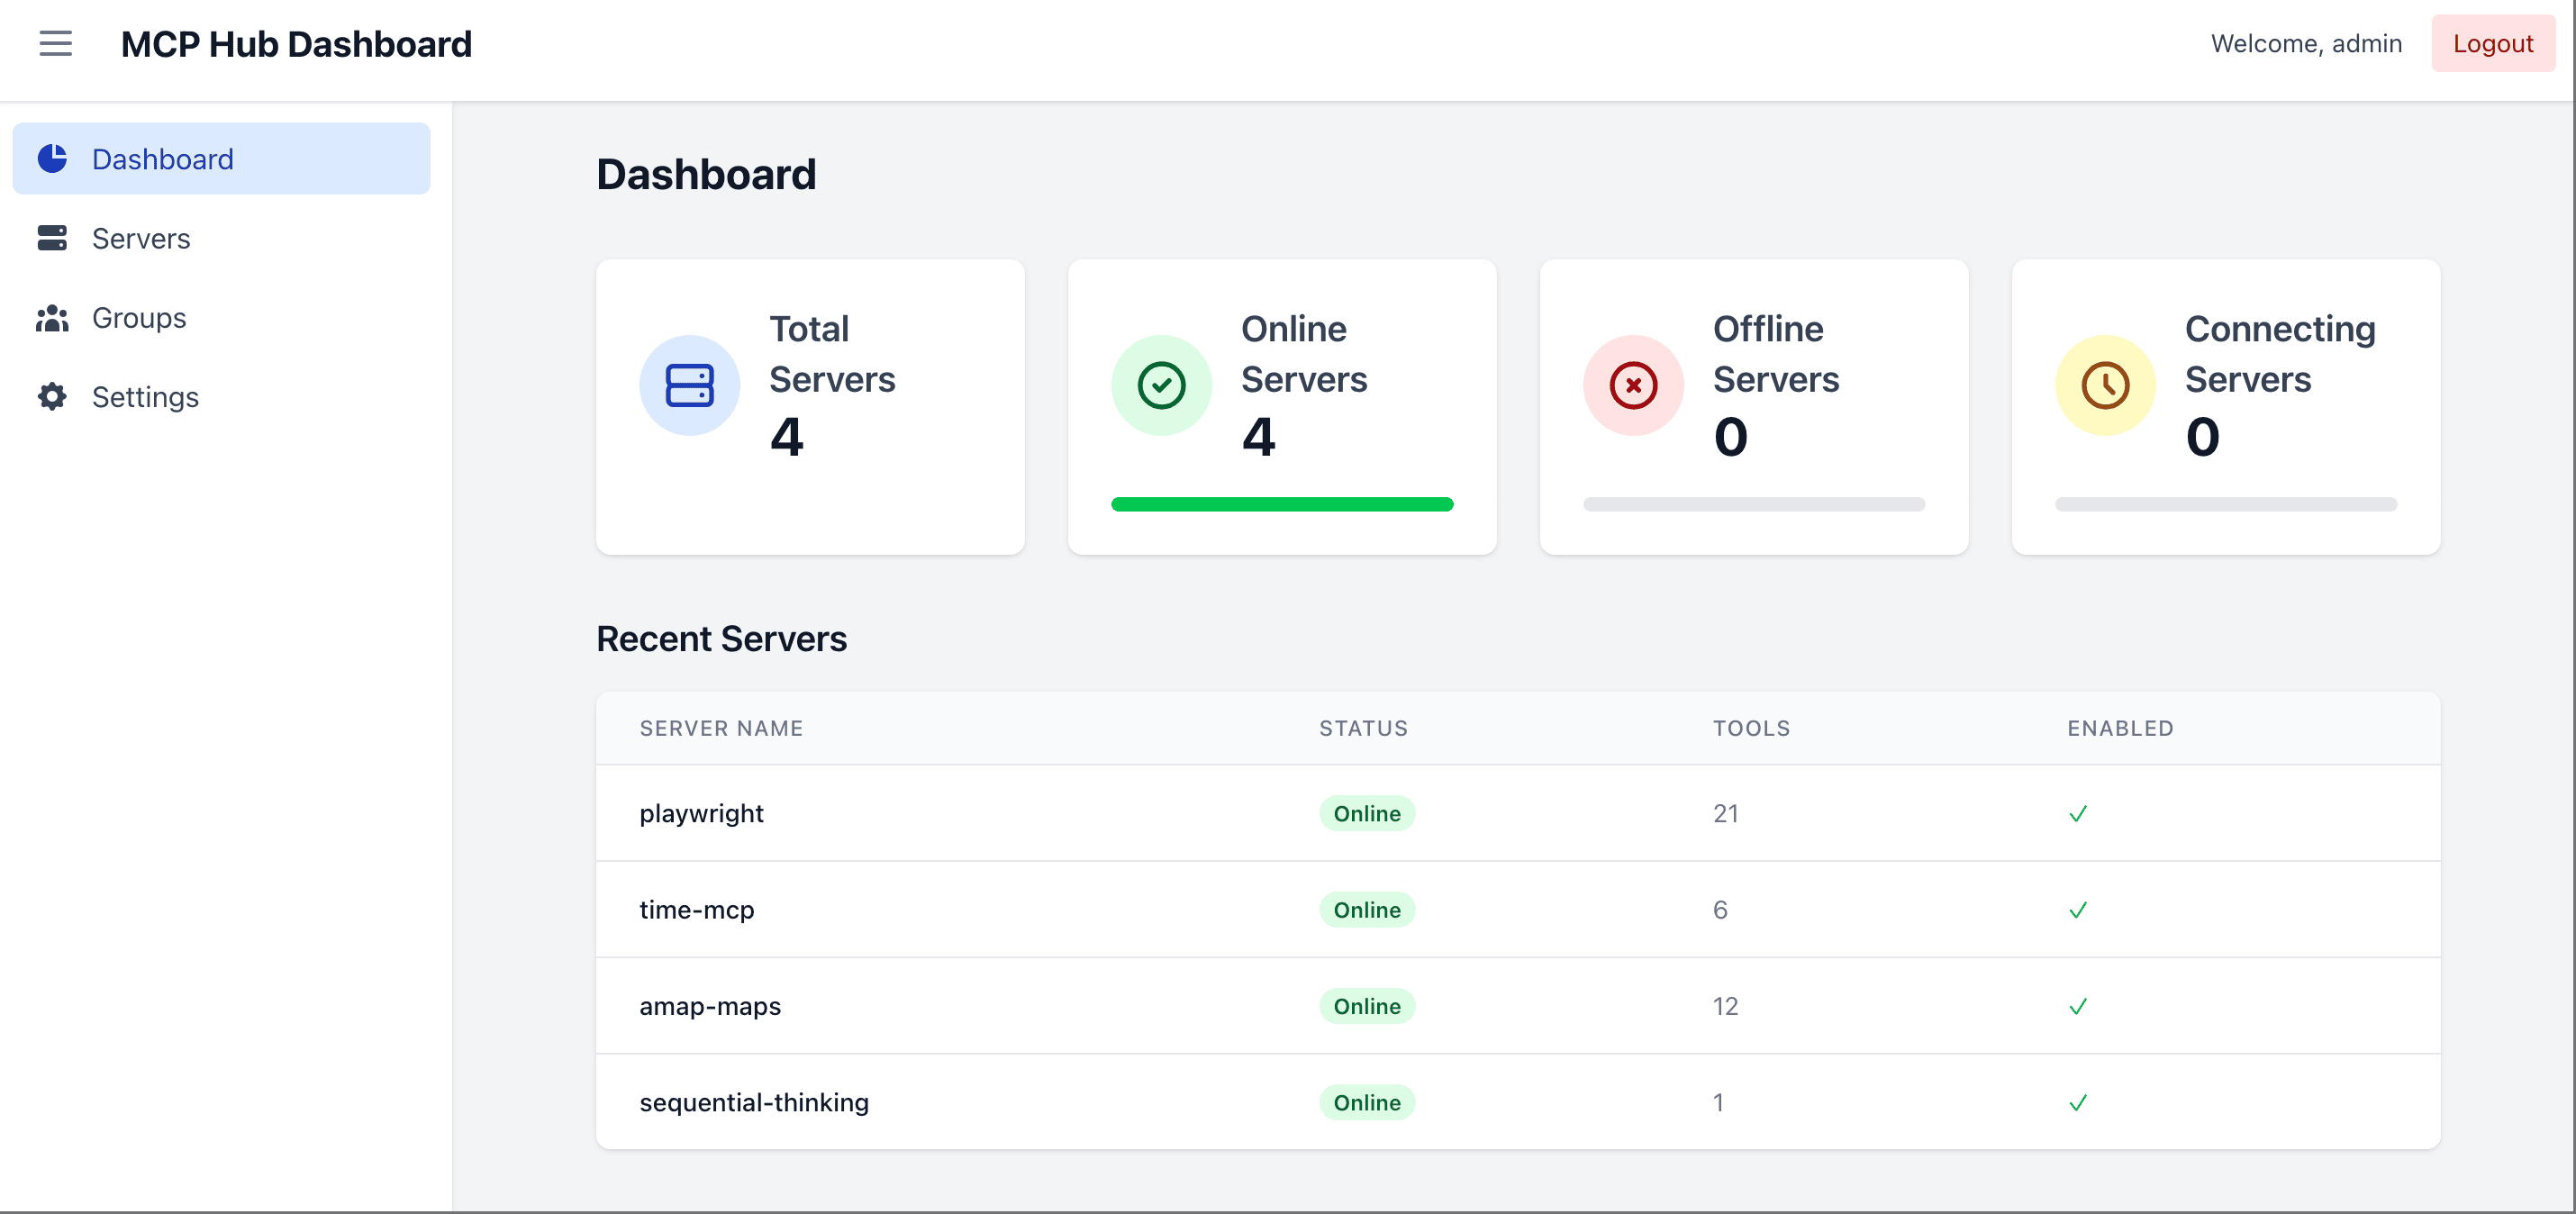The image size is (2576, 1214).
Task: Click the Total Servers blue server icon
Action: pos(689,385)
